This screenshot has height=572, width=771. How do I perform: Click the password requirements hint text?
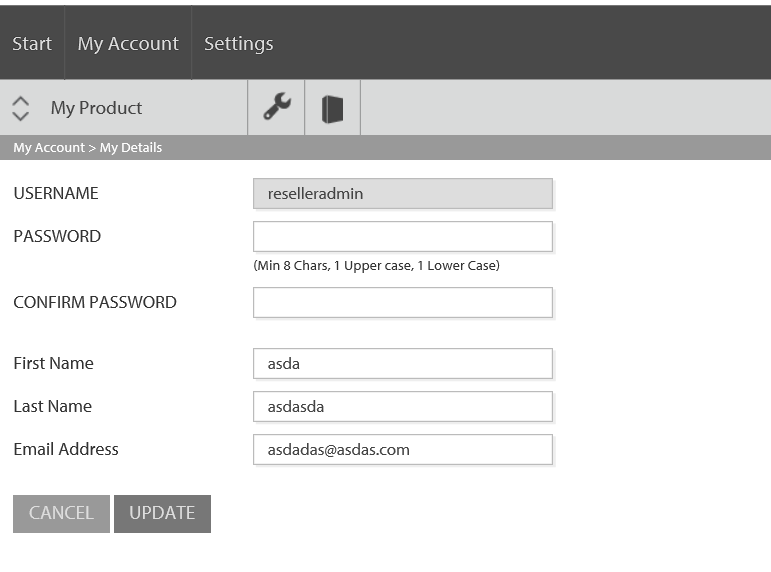click(376, 266)
